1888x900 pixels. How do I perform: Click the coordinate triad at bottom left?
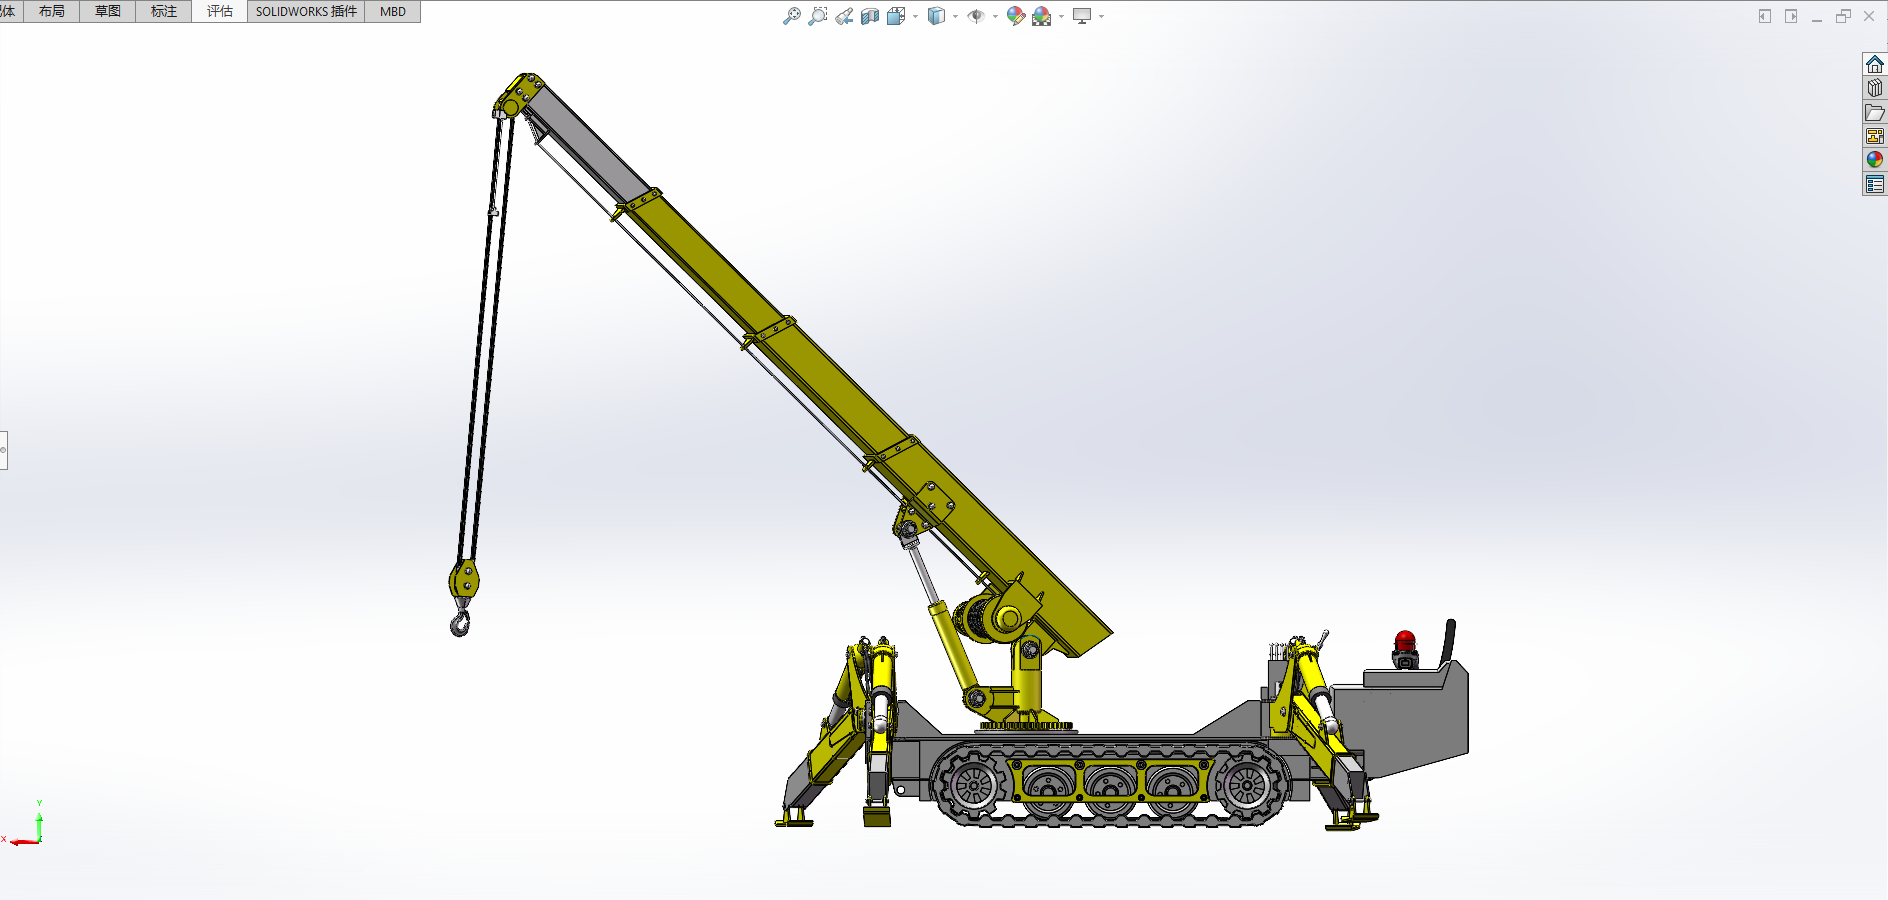[x=25, y=824]
